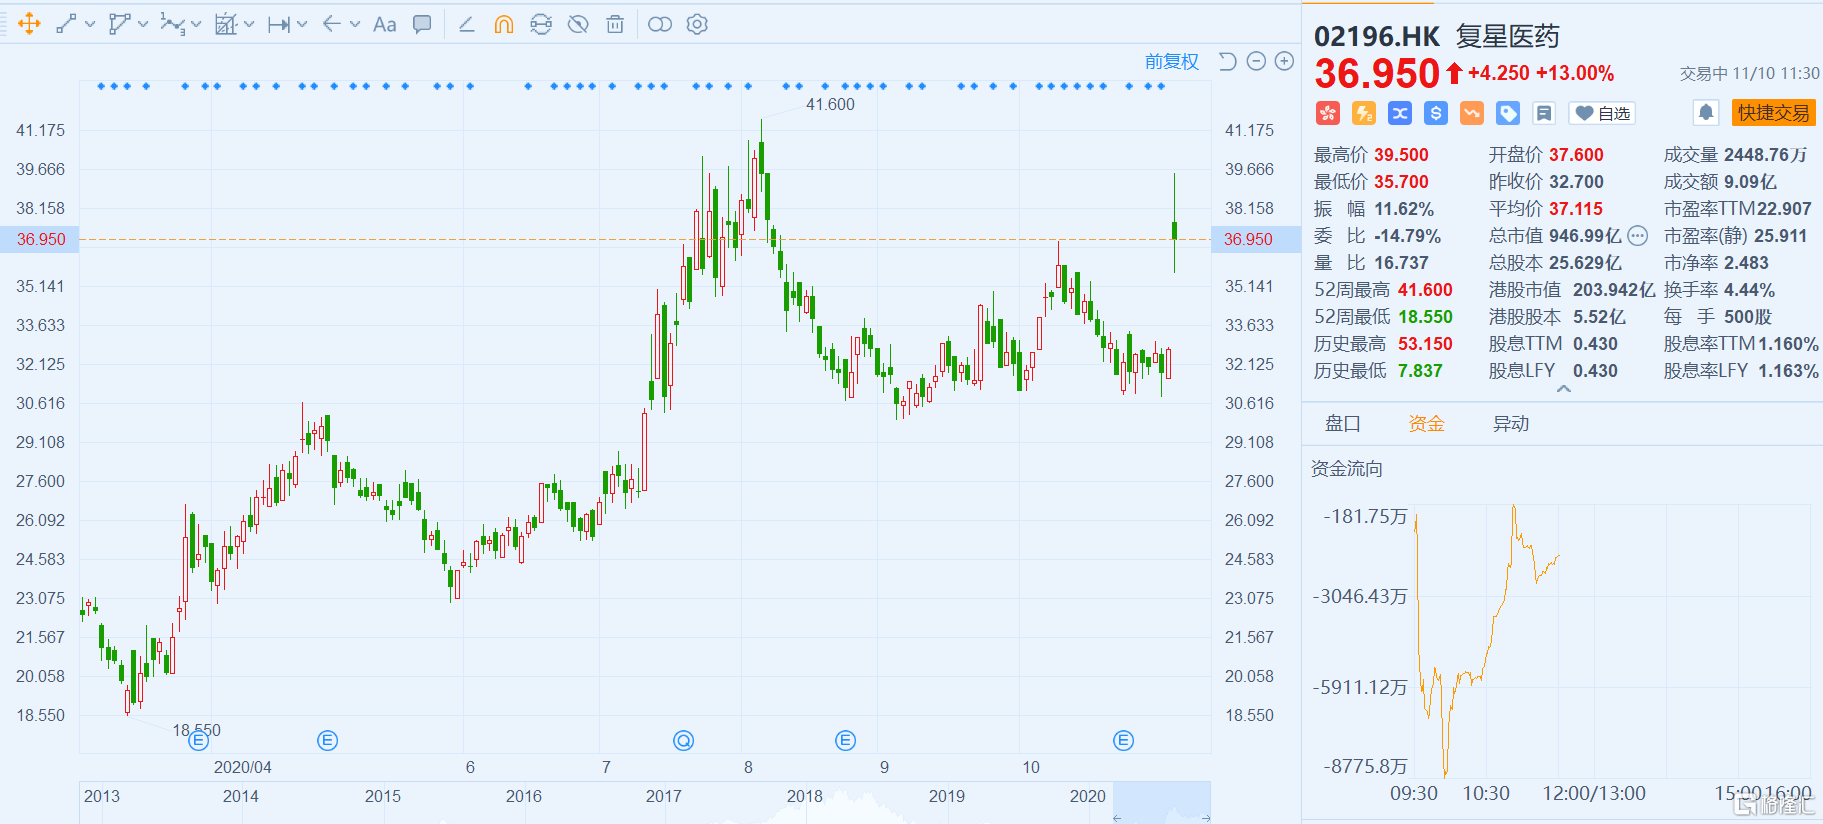Click the navigator left scroll arrow

(1117, 818)
